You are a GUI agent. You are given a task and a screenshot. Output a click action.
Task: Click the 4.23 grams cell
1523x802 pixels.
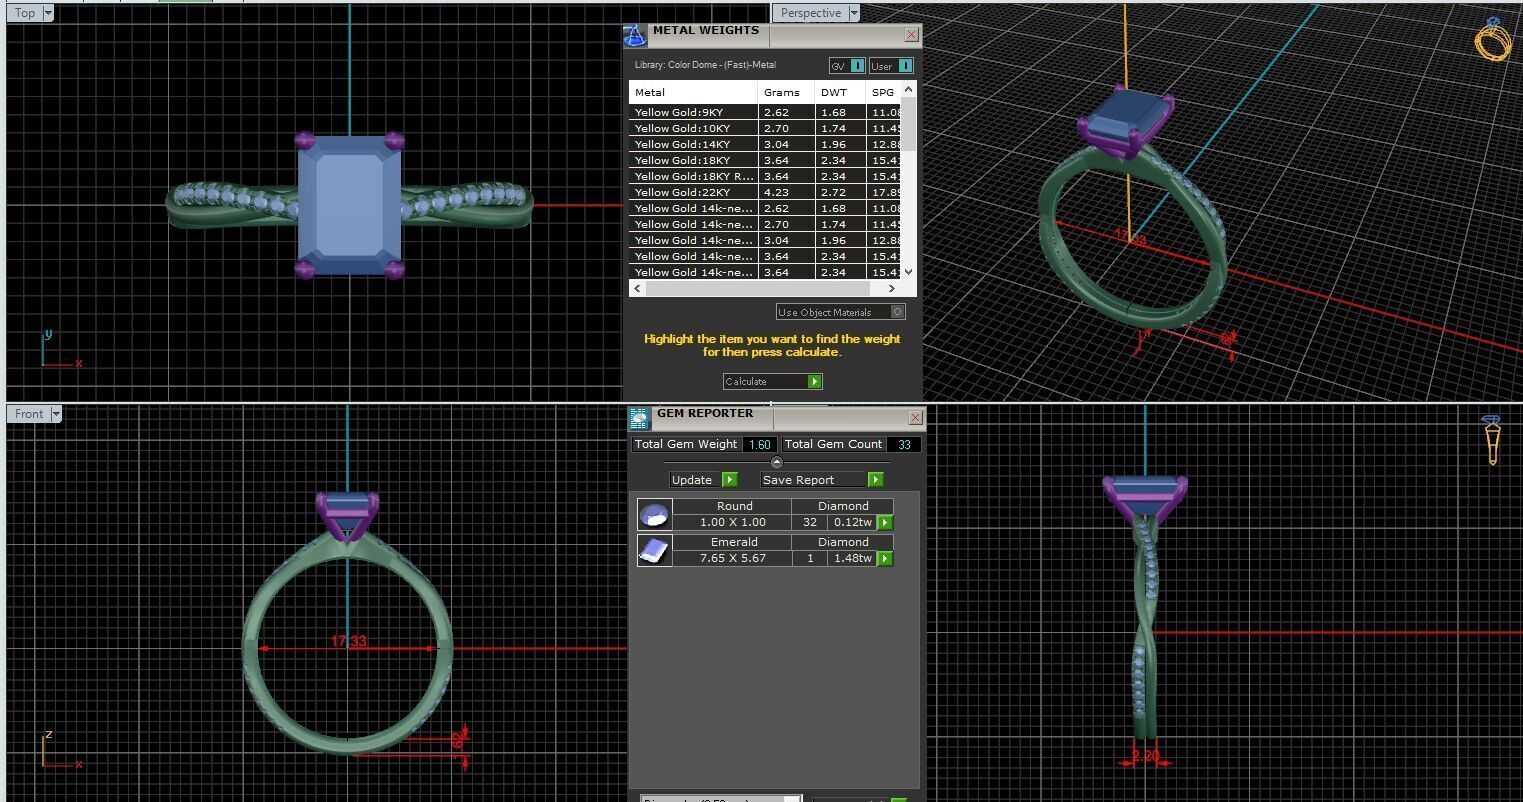click(786, 192)
